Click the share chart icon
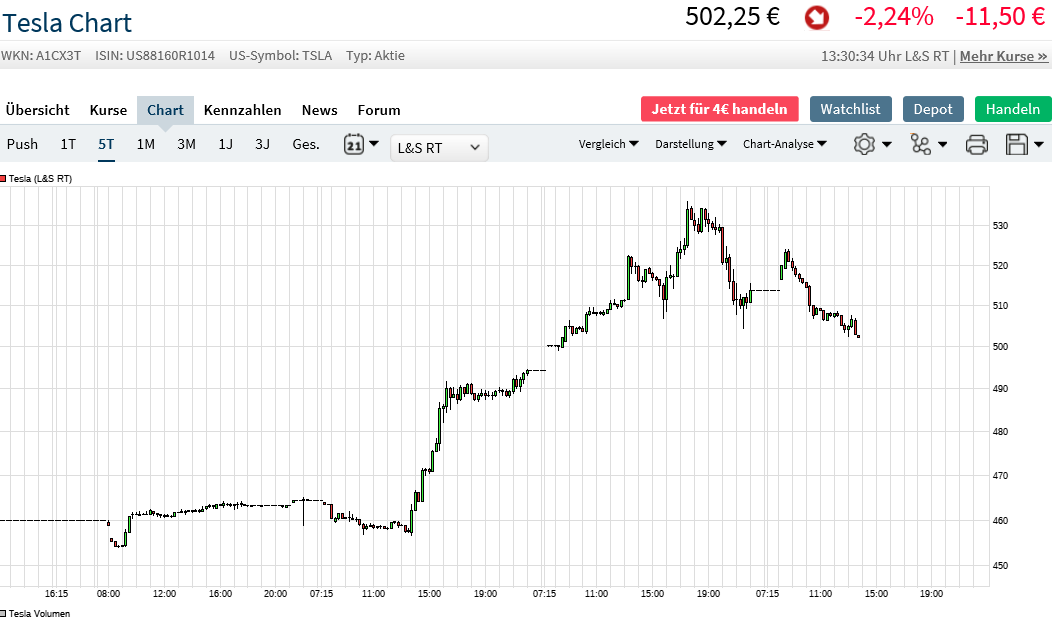The width and height of the screenshot is (1059, 619). point(921,144)
